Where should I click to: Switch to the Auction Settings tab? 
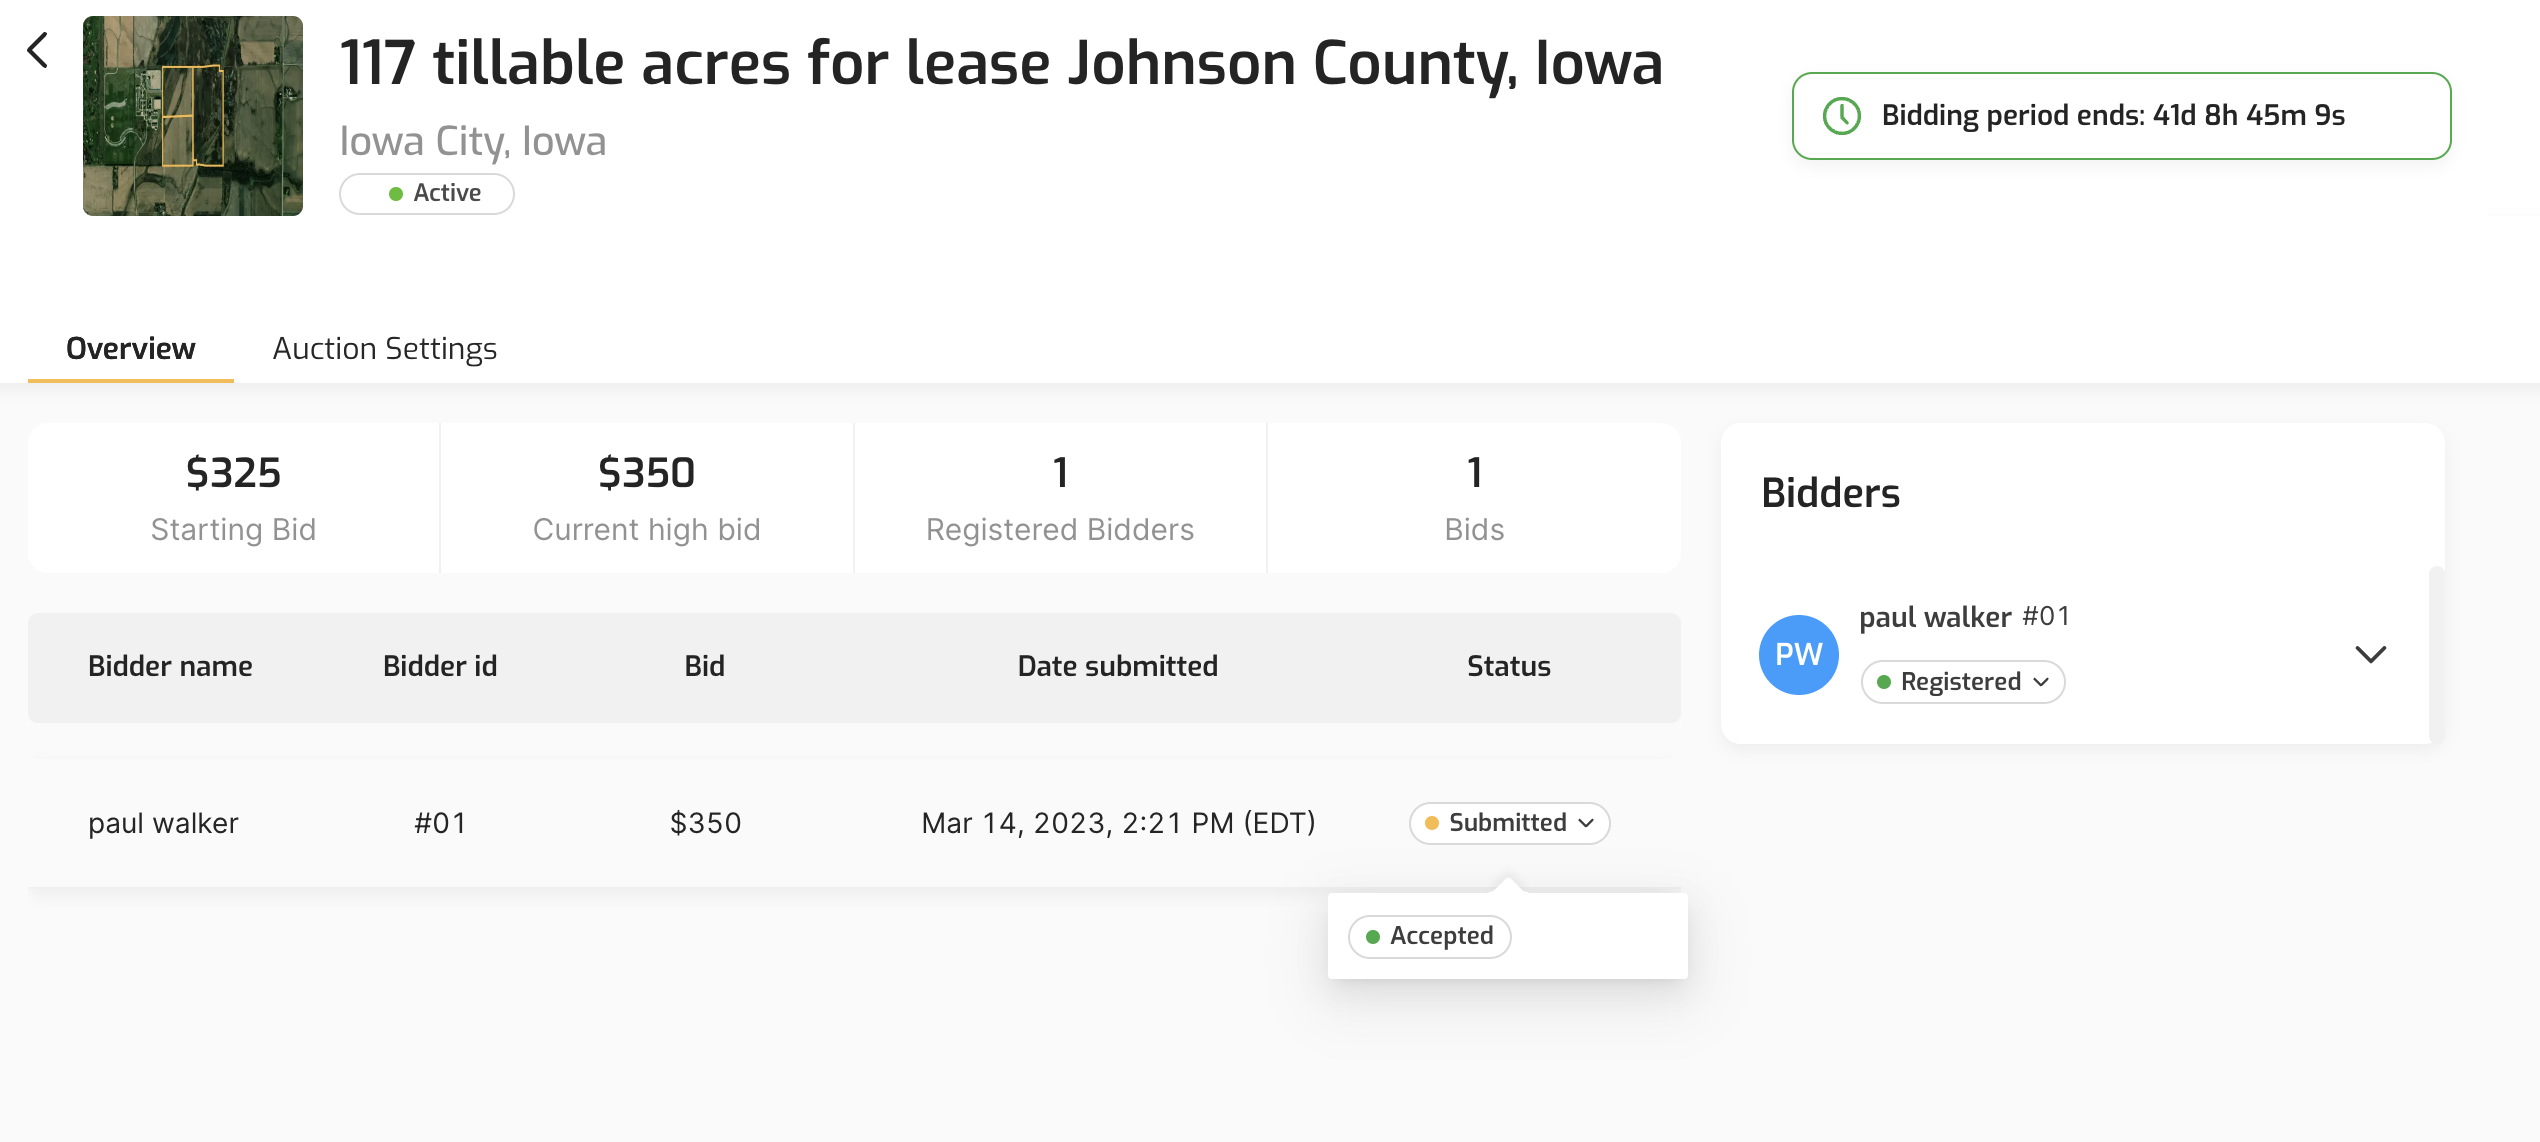tap(385, 348)
